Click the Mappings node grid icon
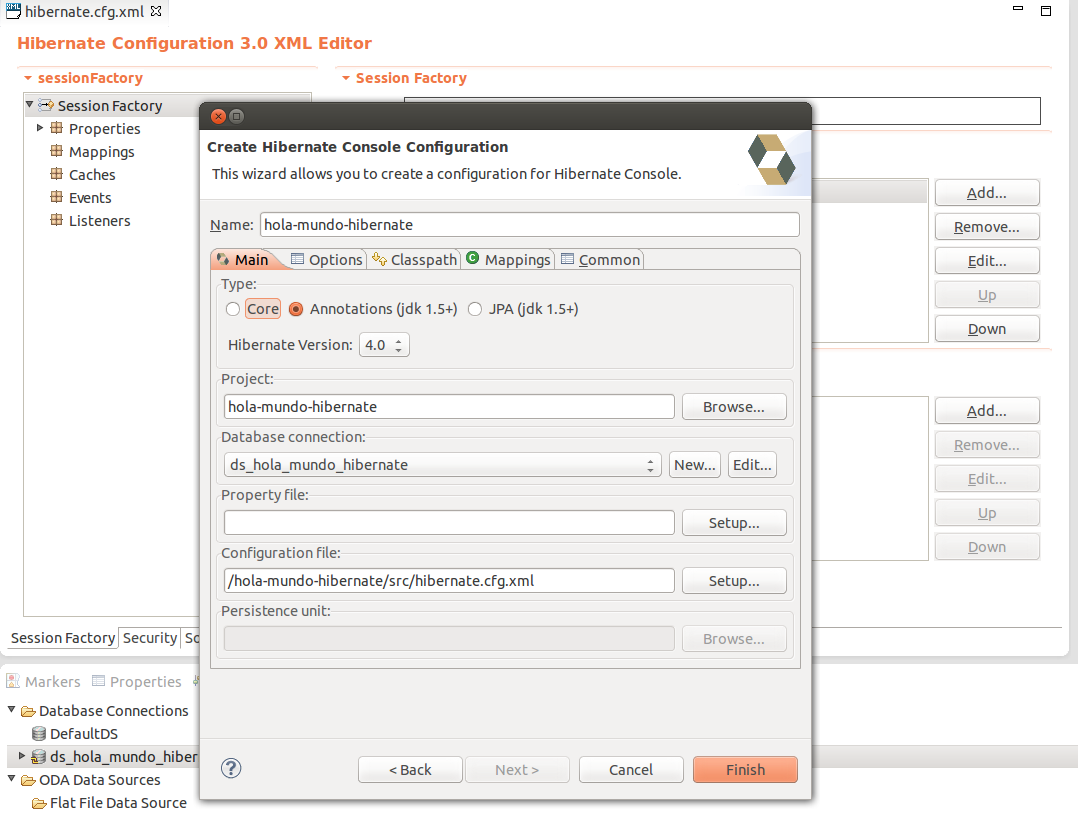1078x814 pixels. click(56, 151)
